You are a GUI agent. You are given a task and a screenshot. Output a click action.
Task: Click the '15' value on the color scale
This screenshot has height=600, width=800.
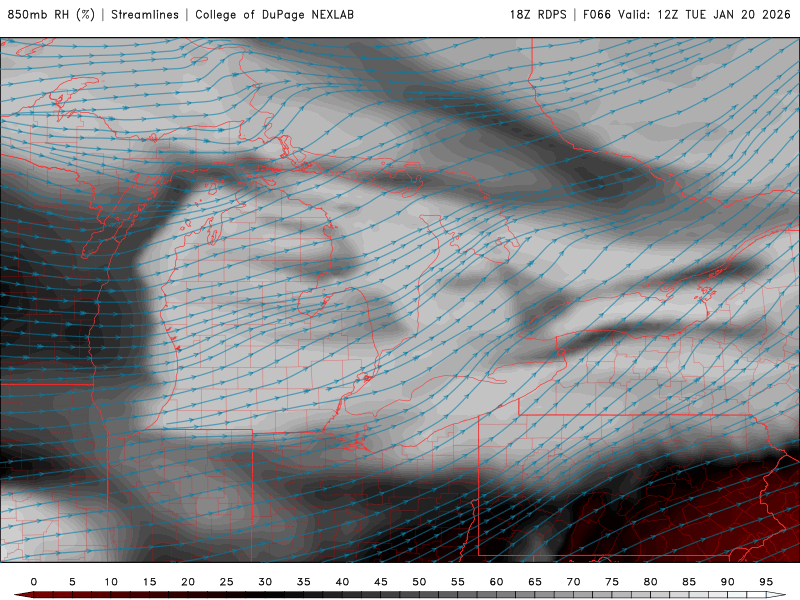[149, 582]
